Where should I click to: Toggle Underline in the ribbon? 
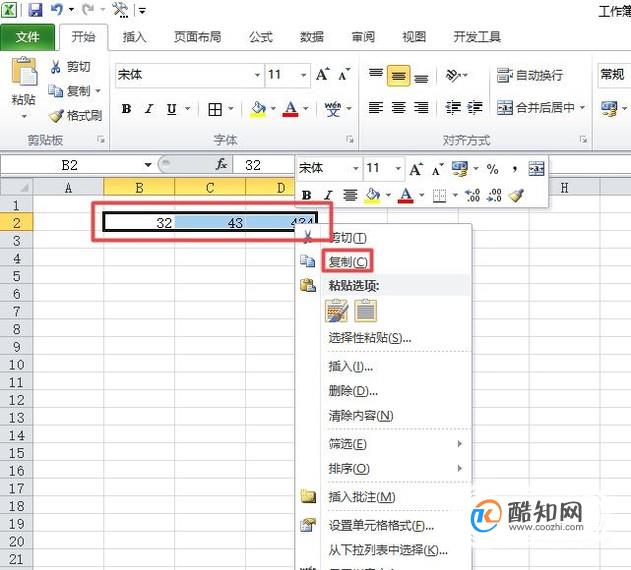(171, 109)
